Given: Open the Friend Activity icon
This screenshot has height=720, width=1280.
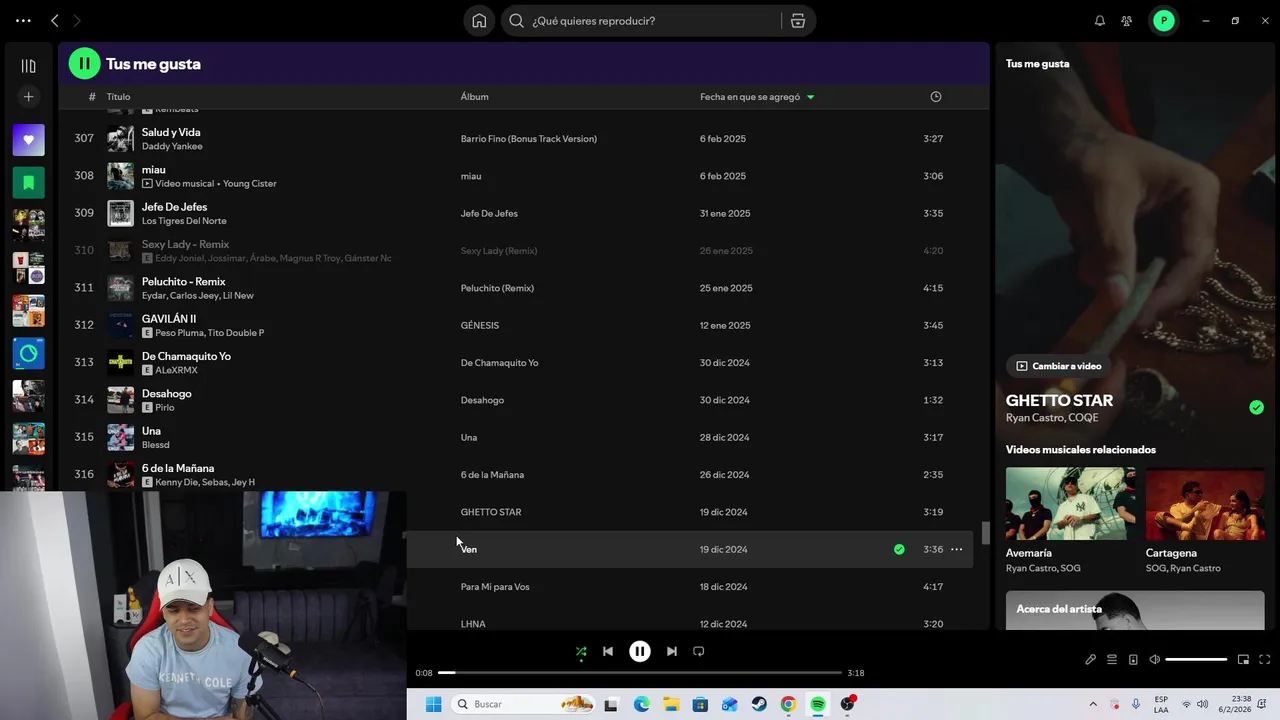Looking at the screenshot, I should coord(1127,21).
